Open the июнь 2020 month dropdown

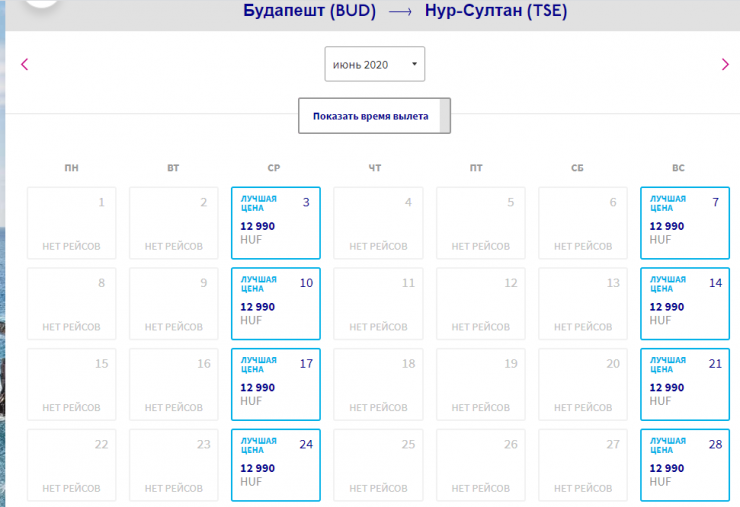[x=374, y=64]
